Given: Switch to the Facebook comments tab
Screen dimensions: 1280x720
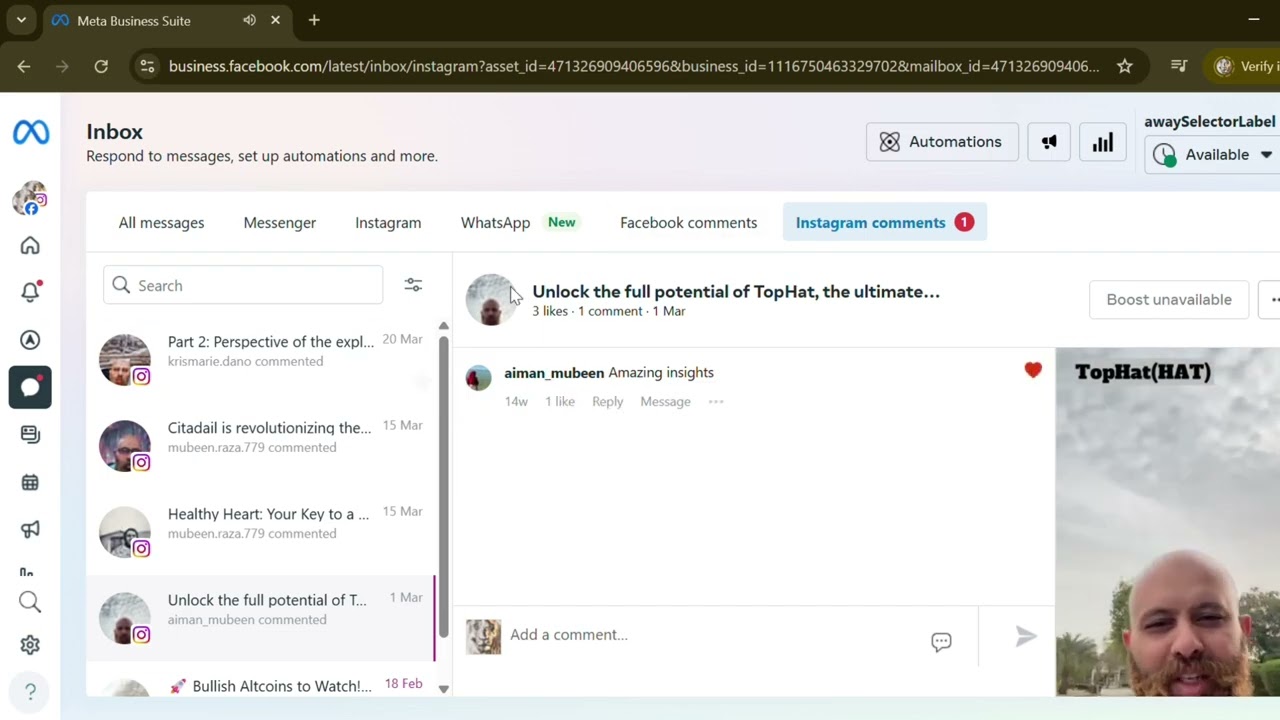Looking at the screenshot, I should [688, 222].
